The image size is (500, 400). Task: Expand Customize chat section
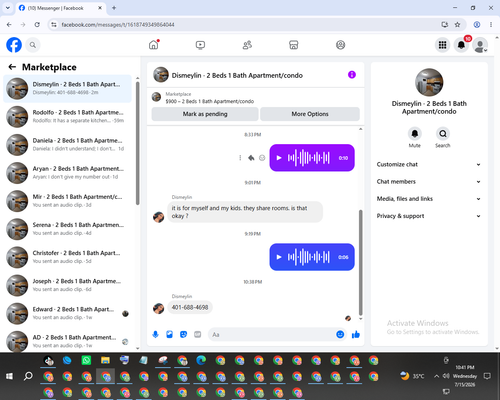point(429,164)
